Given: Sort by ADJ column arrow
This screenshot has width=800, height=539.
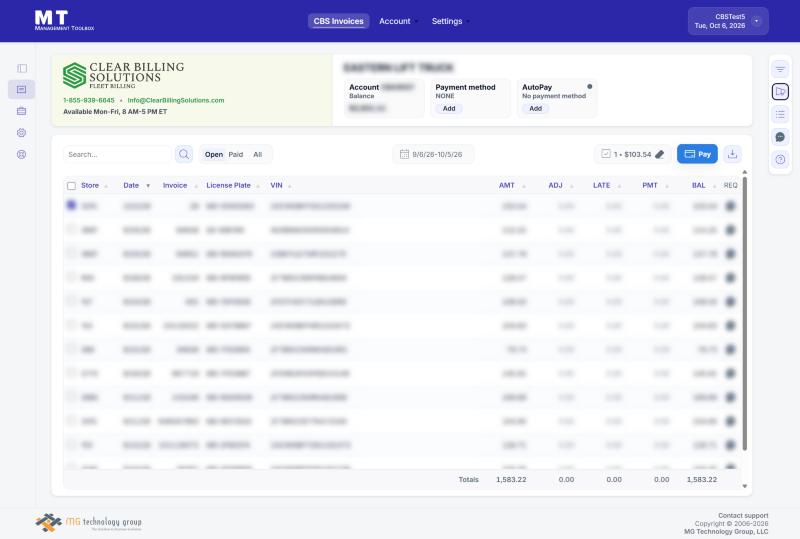Looking at the screenshot, I should (x=571, y=186).
